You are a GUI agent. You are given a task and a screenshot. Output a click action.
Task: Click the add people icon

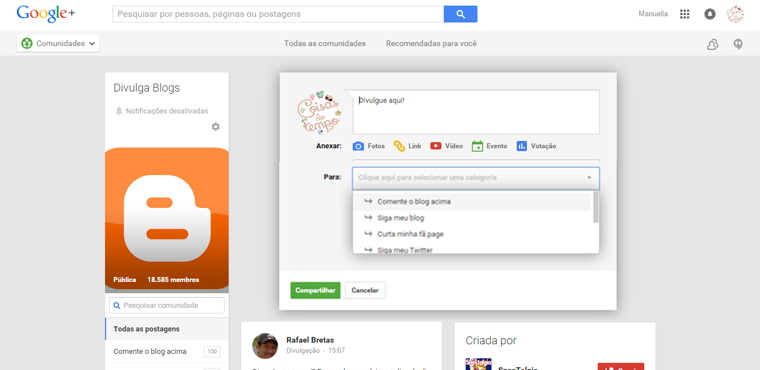pos(712,45)
